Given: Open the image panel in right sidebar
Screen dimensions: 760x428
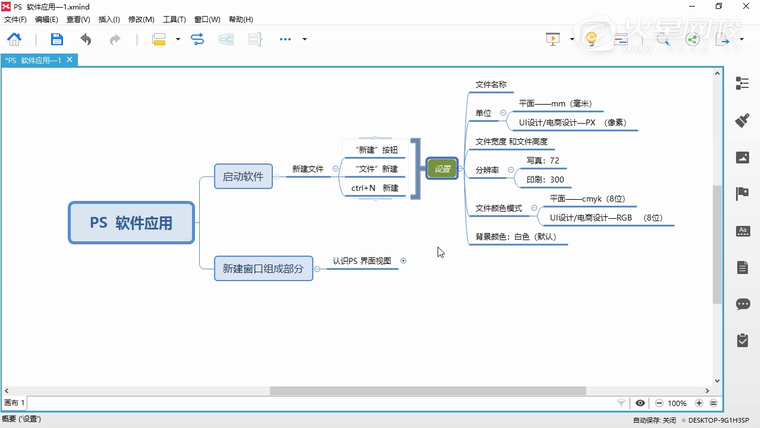Looking at the screenshot, I should [742, 157].
